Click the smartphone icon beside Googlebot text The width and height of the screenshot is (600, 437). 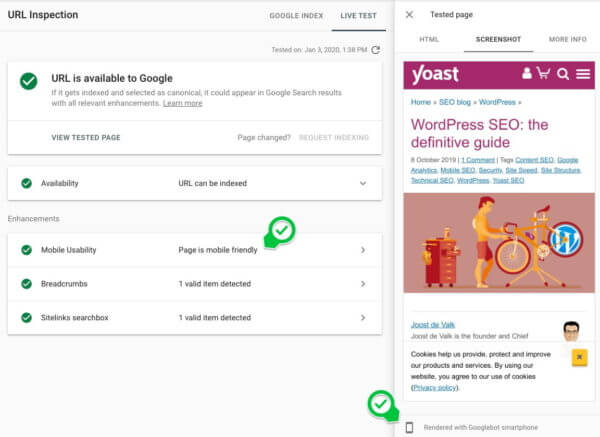coord(409,427)
